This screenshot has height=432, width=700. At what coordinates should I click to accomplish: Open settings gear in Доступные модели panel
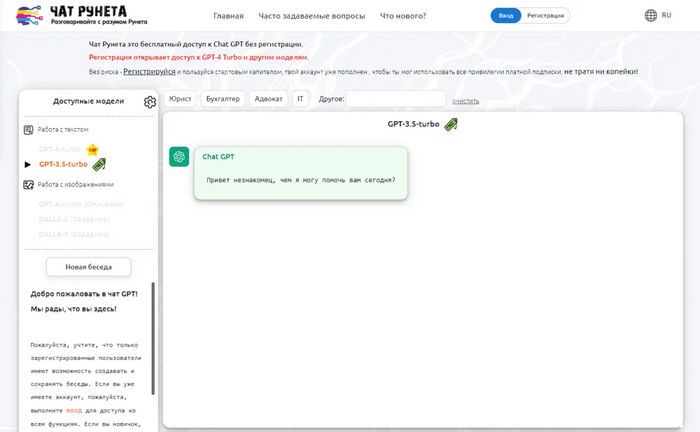[x=150, y=102]
